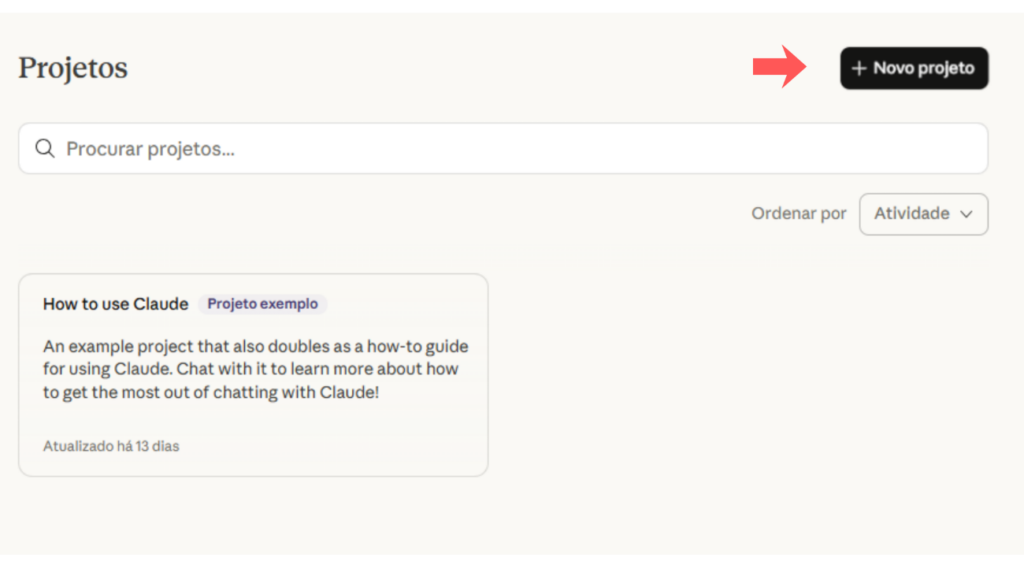Click the "Novo projeto" text label

923,69
